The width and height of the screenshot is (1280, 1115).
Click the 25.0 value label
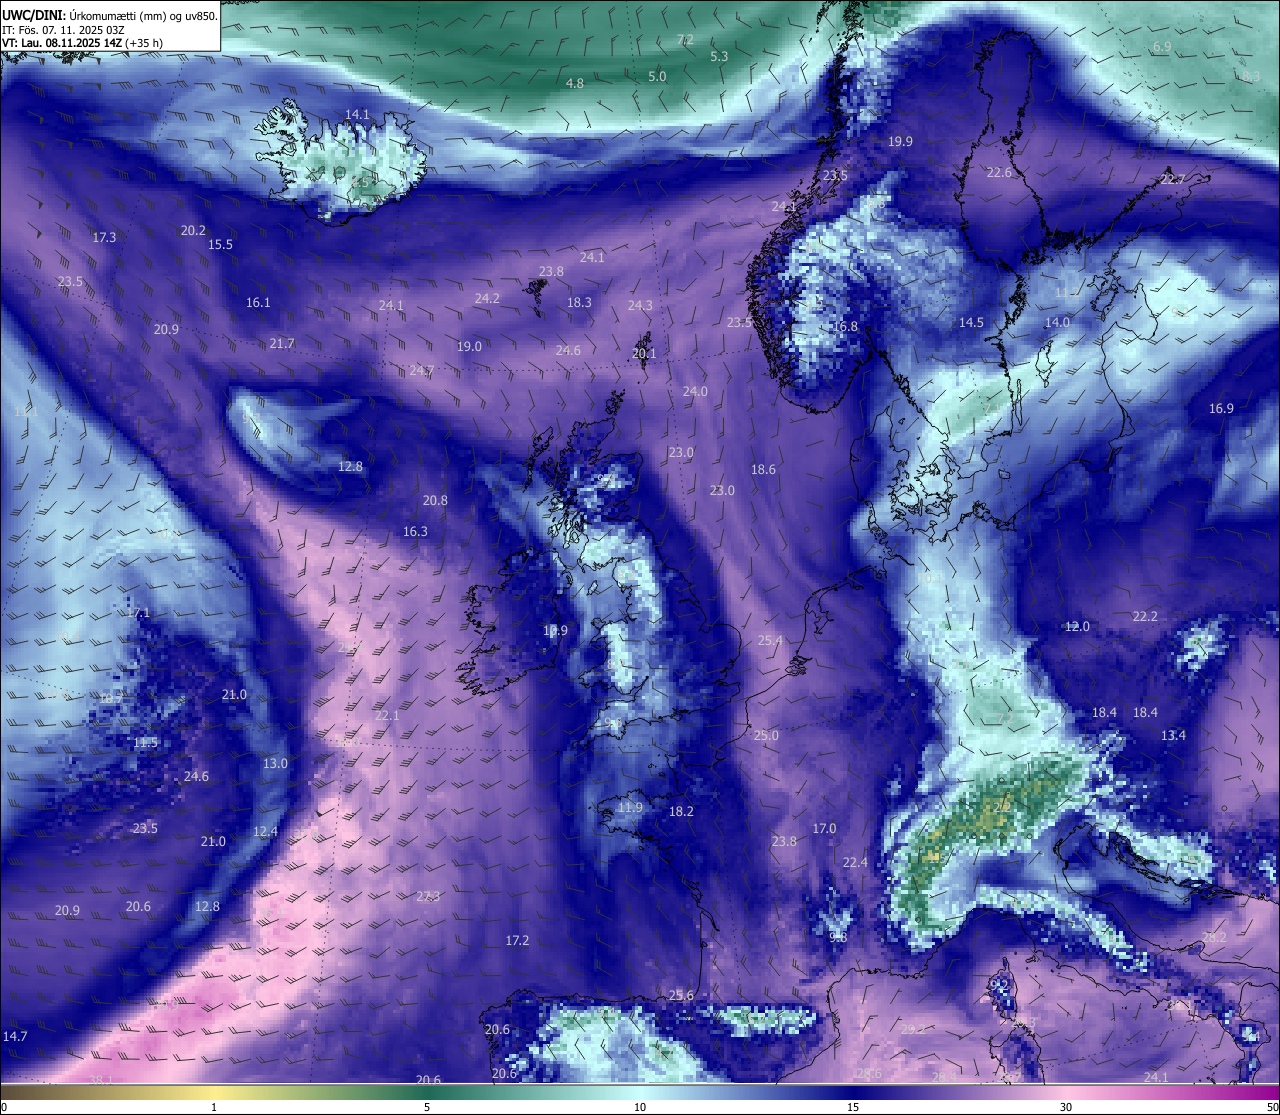tap(766, 736)
